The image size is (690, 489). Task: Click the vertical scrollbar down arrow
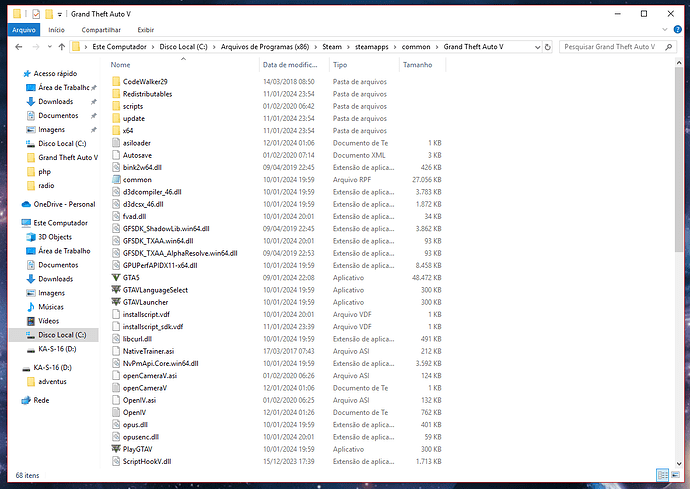coord(679,463)
